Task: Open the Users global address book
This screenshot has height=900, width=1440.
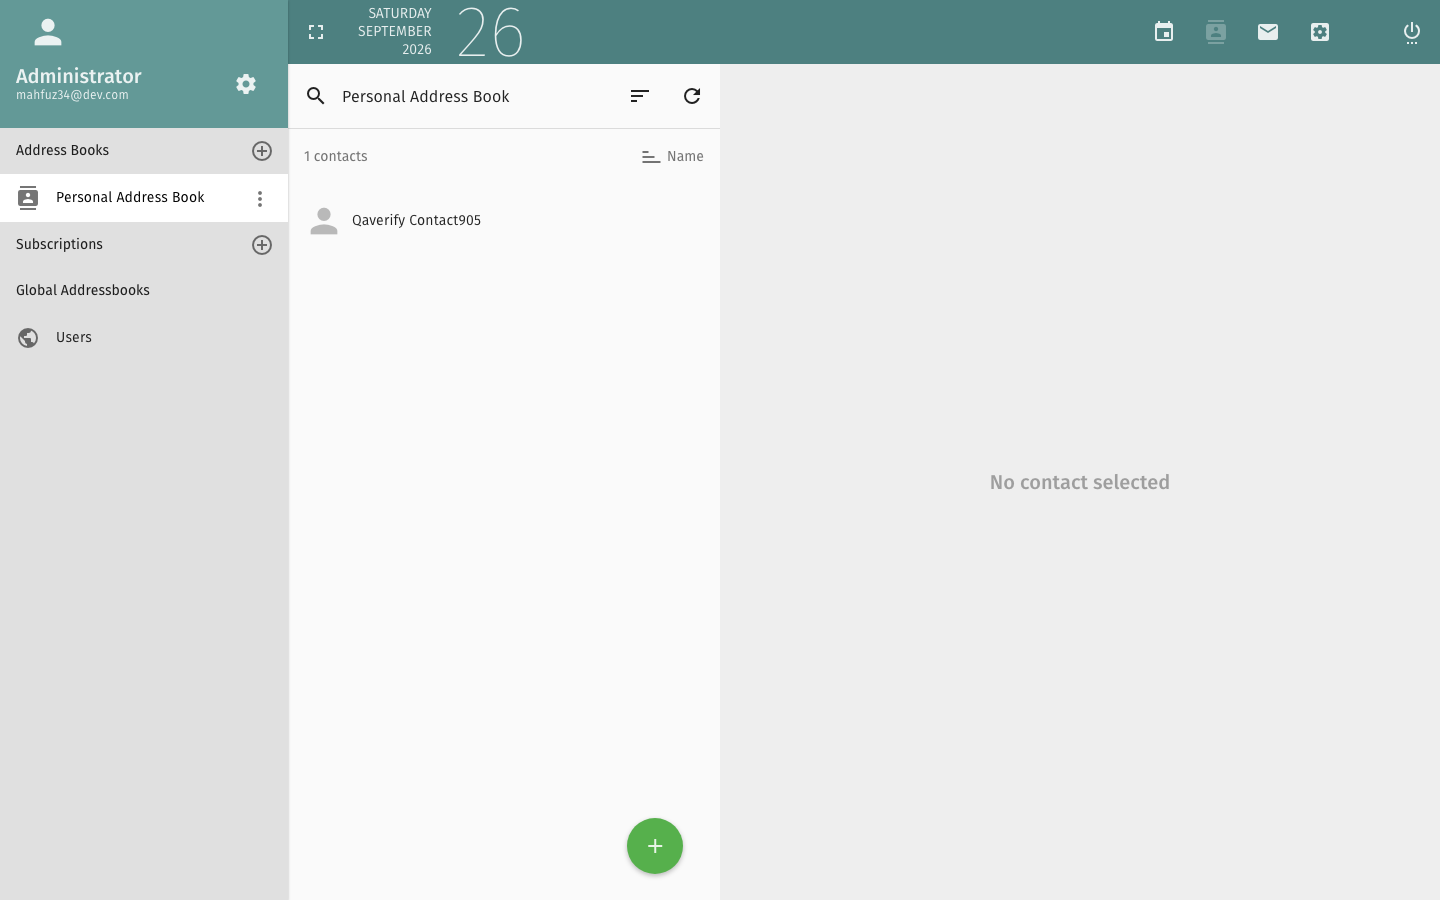Action: click(144, 338)
